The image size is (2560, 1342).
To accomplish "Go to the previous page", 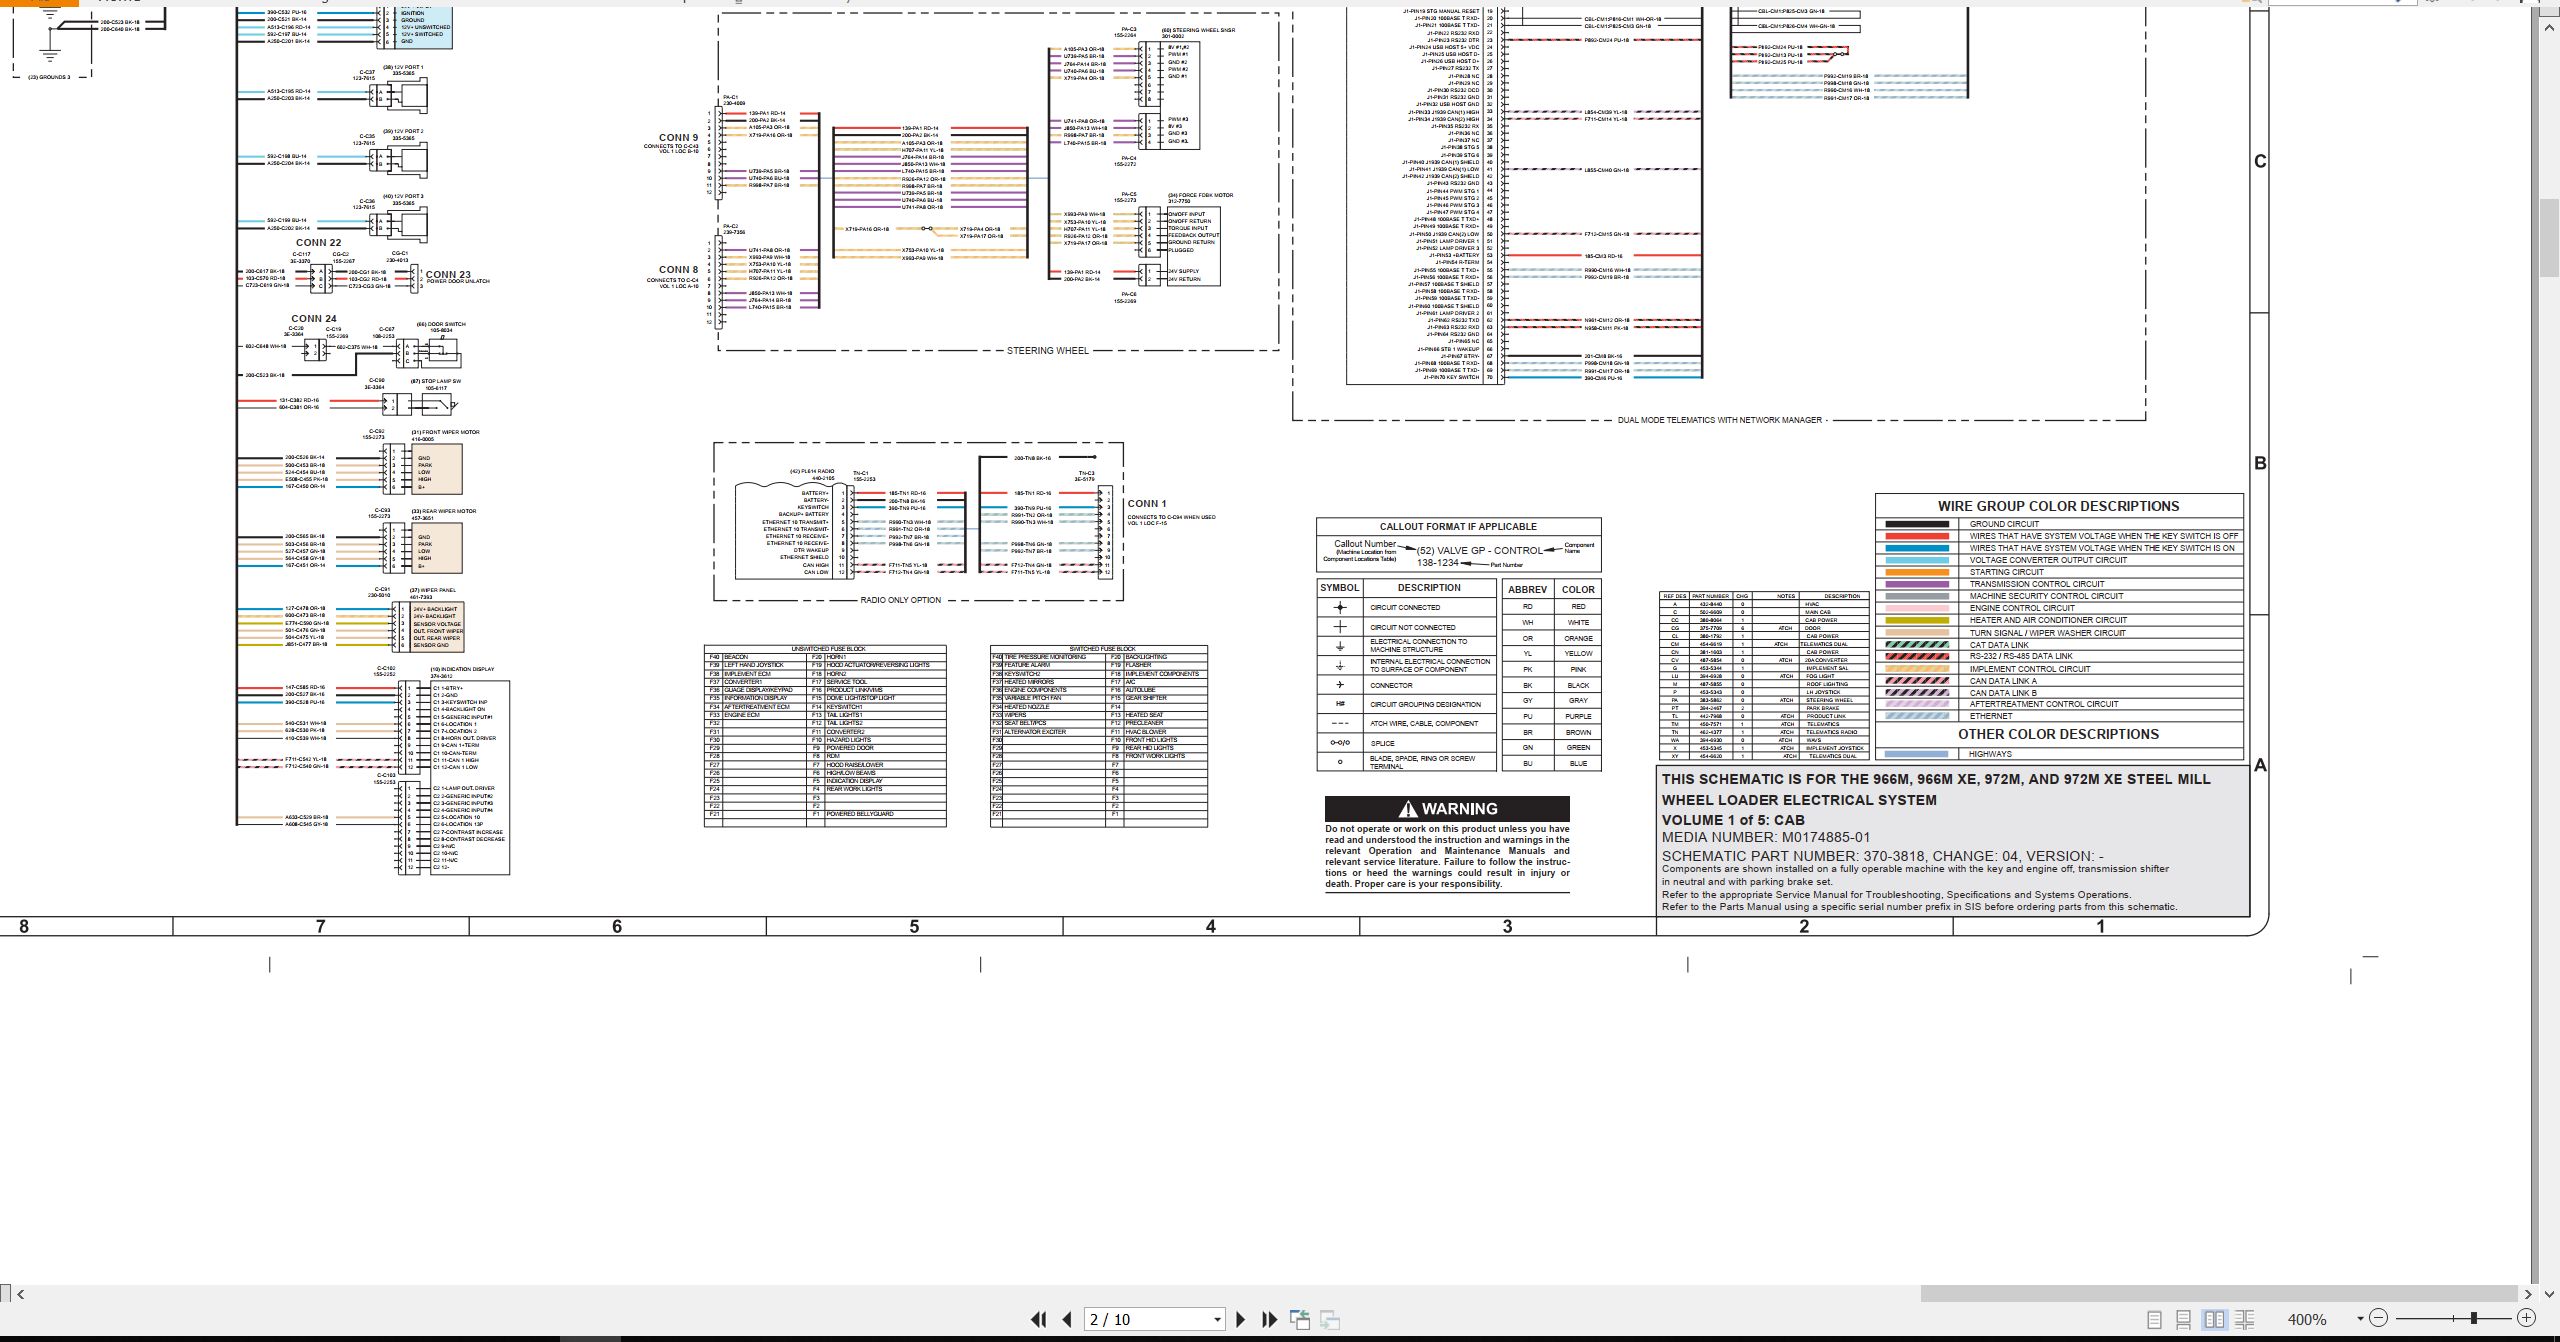I will [1067, 1319].
